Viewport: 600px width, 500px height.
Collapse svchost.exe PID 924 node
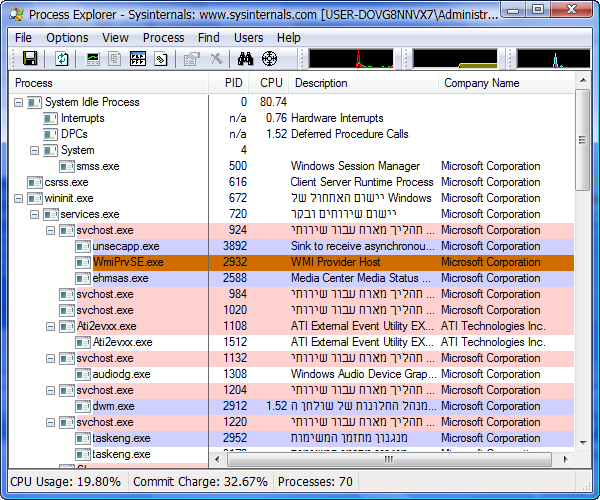51,231
